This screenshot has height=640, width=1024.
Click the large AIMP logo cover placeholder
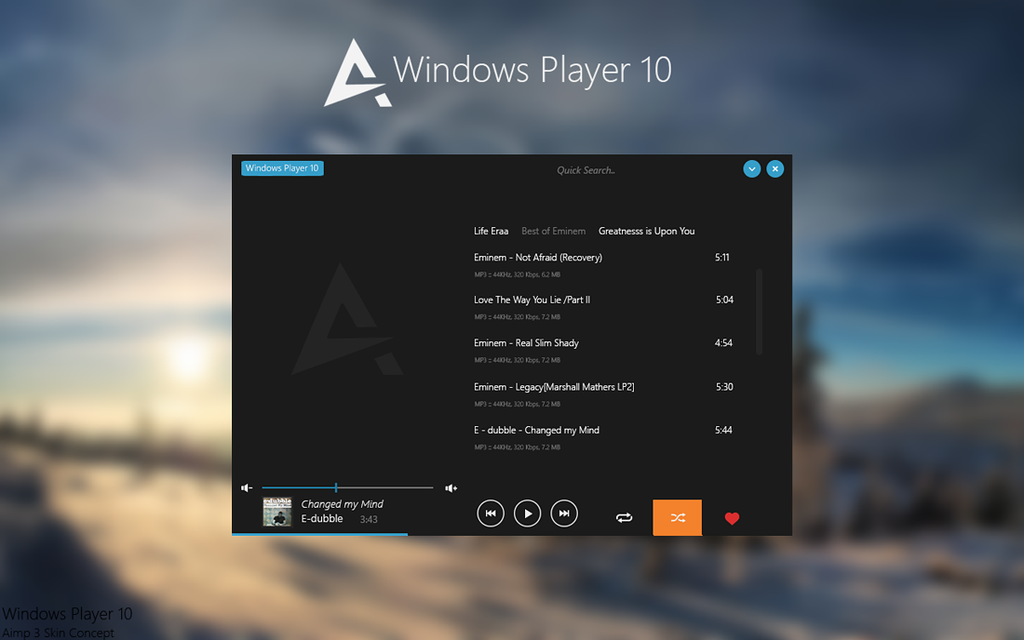coord(347,319)
